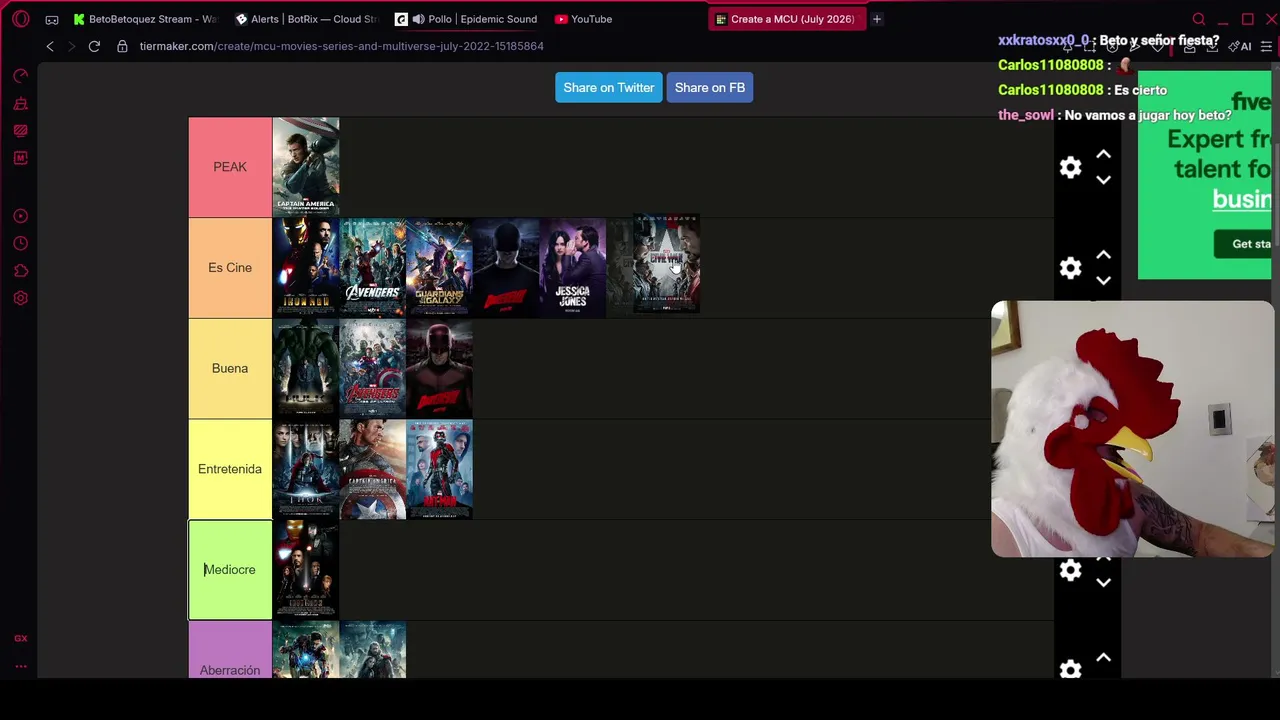Viewport: 1280px width, 720px height.
Task: Select the Ant-Man poster in Entretenida
Action: pyautogui.click(x=439, y=469)
